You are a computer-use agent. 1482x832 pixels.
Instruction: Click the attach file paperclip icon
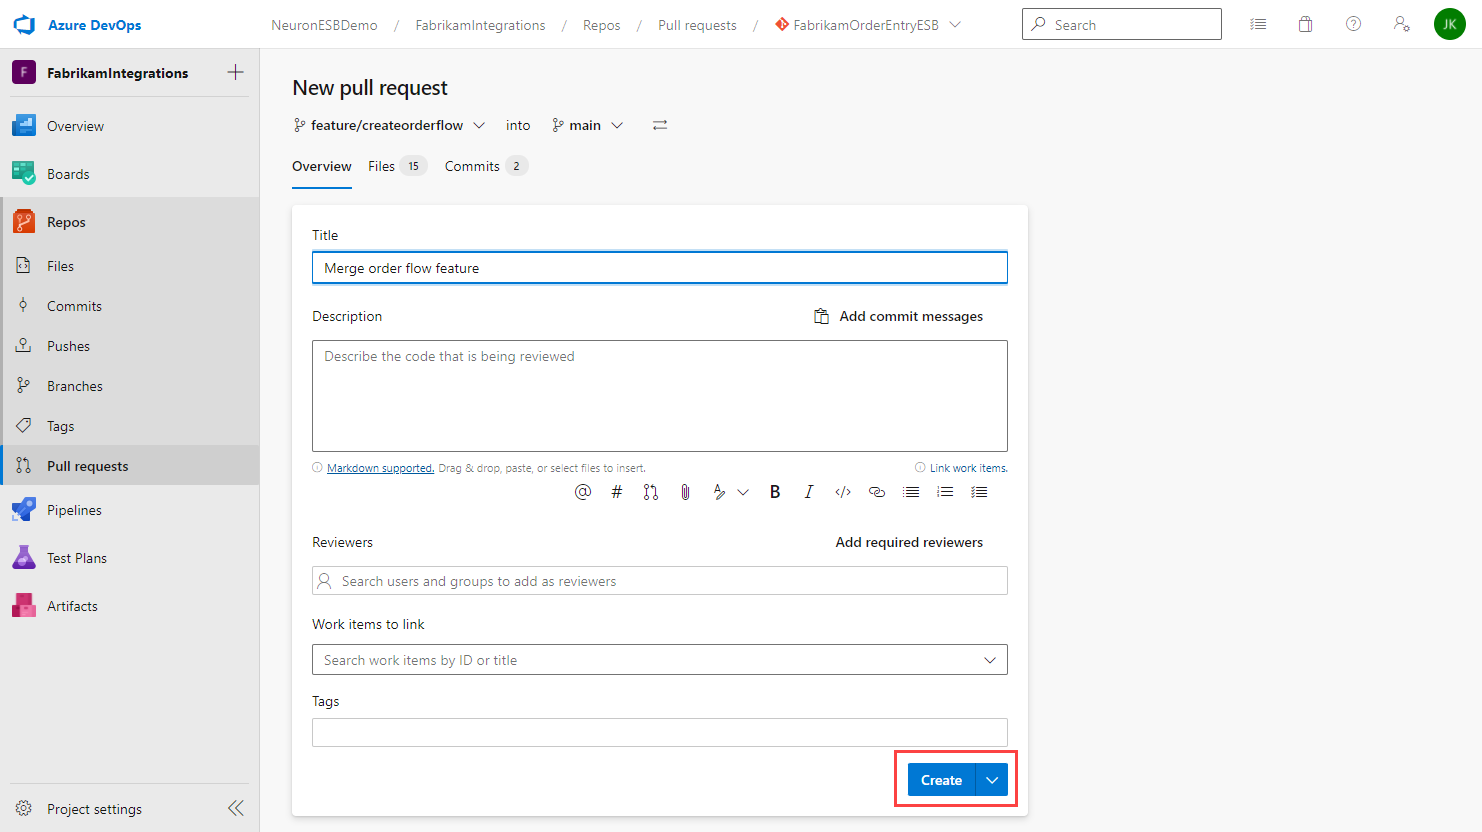point(685,492)
